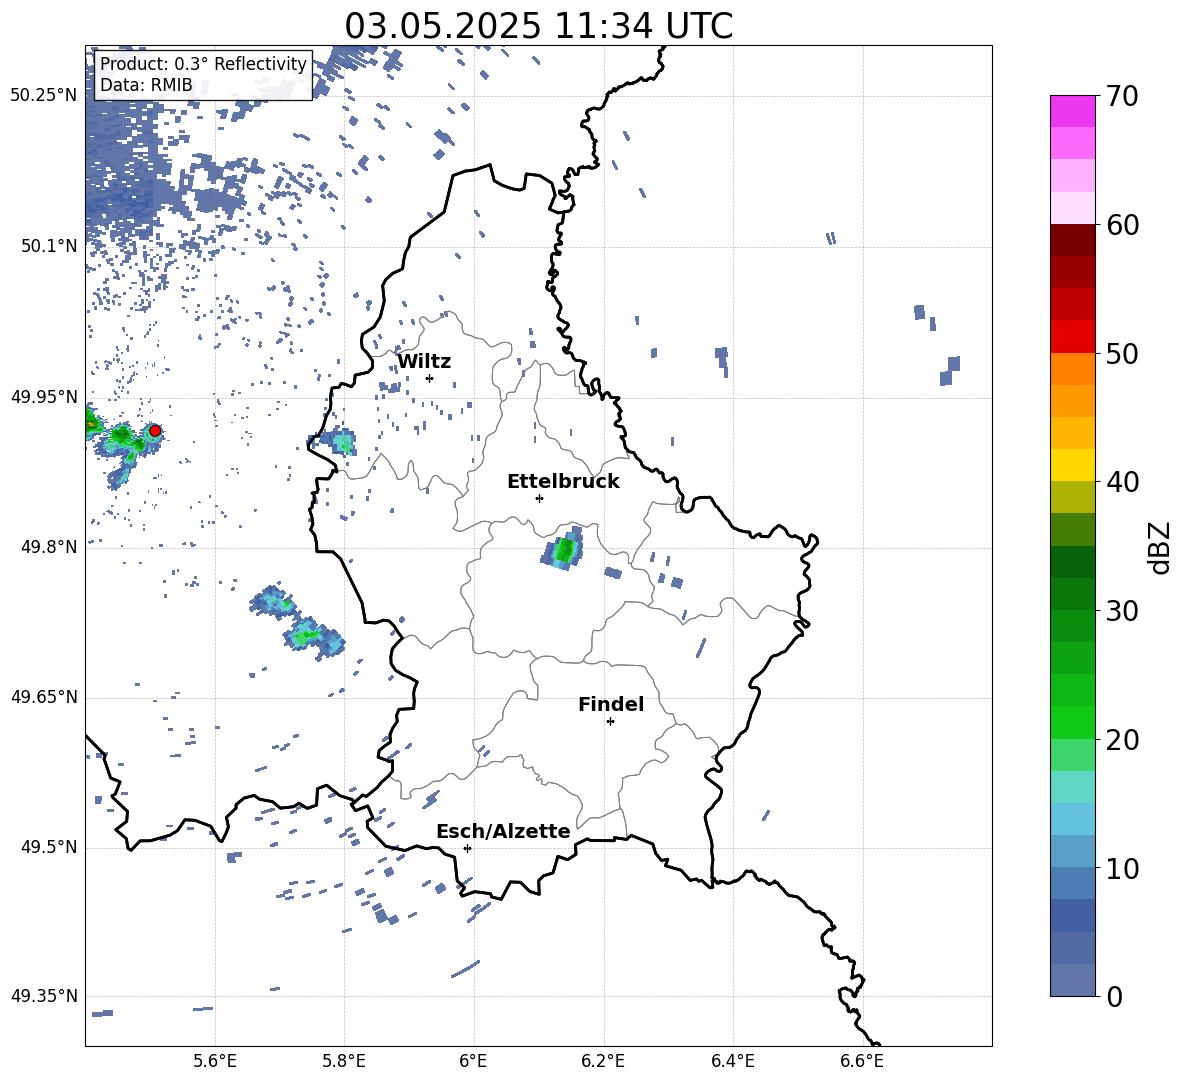
Task: Click the plus marker below Ettelbruck
Action: (x=539, y=498)
